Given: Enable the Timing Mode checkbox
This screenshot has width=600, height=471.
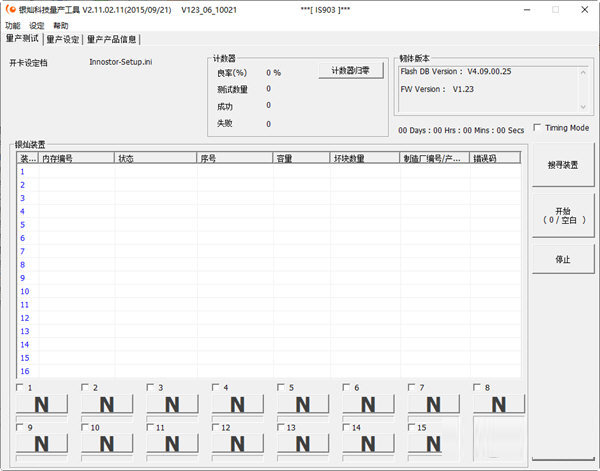Looking at the screenshot, I should (538, 128).
